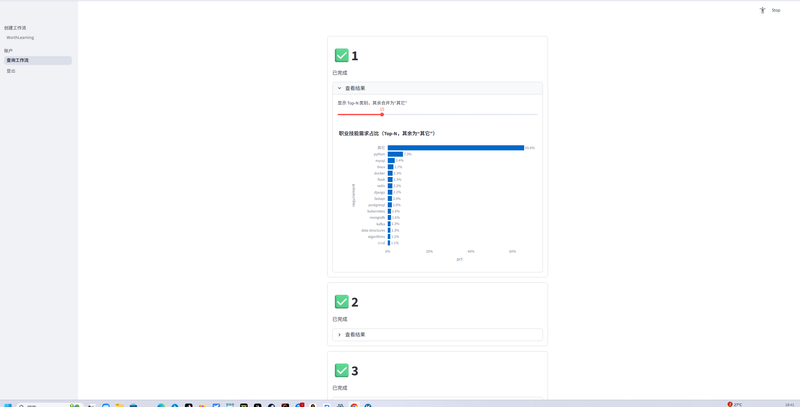Click the data structures axis label
The height and width of the screenshot is (407, 800).
373,231
